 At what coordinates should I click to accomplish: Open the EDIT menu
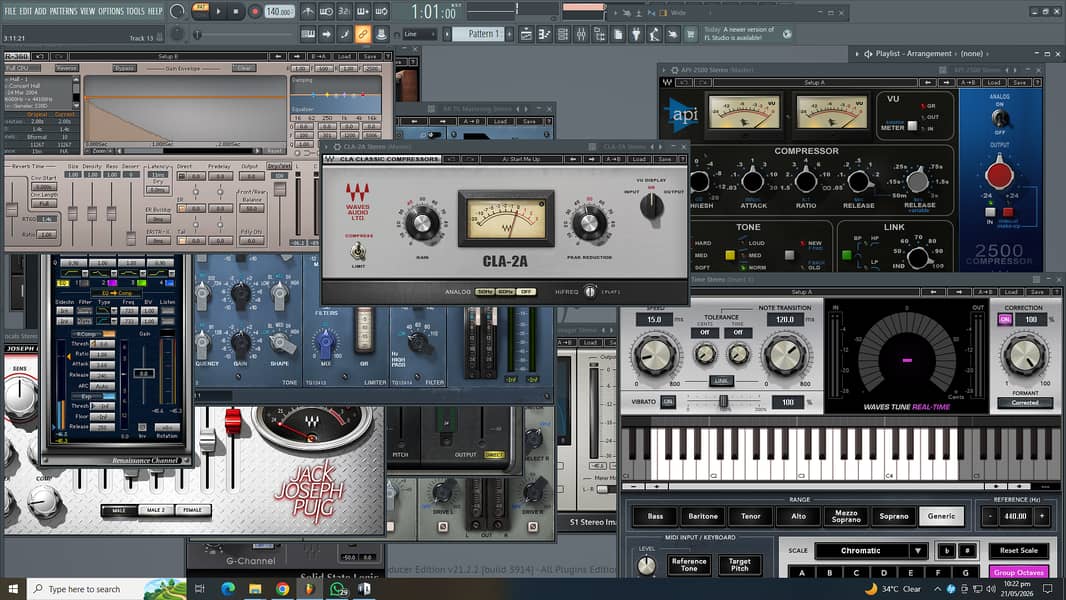(x=25, y=11)
